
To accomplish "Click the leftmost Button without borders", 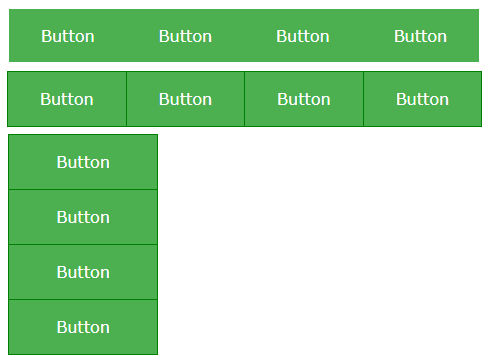I will coord(68,36).
